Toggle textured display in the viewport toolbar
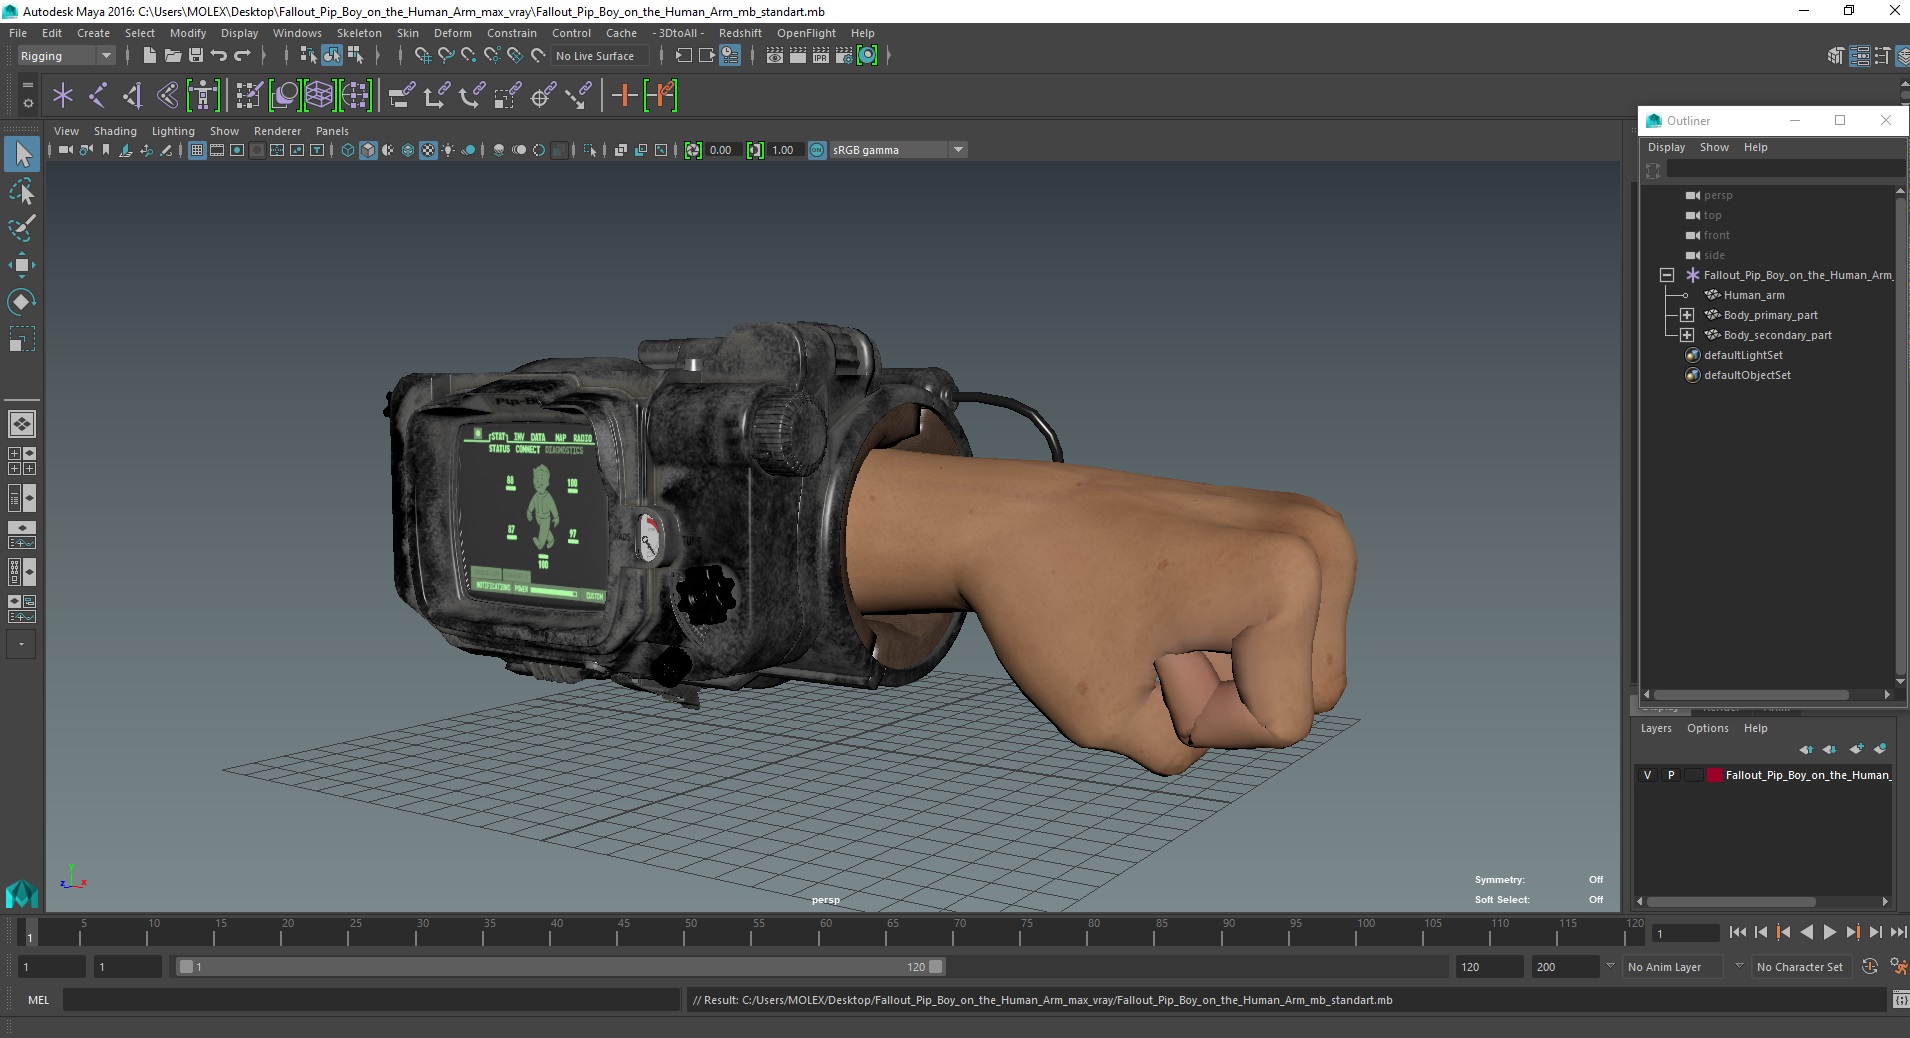This screenshot has height=1038, width=1910. tap(428, 150)
